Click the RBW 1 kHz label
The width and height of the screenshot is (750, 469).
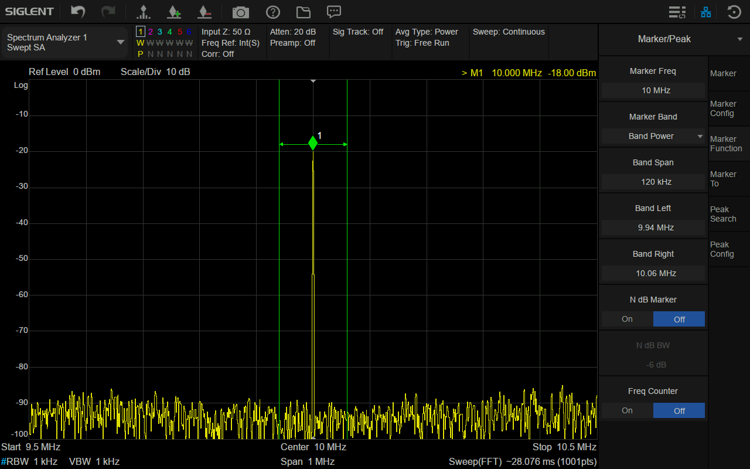tap(29, 462)
